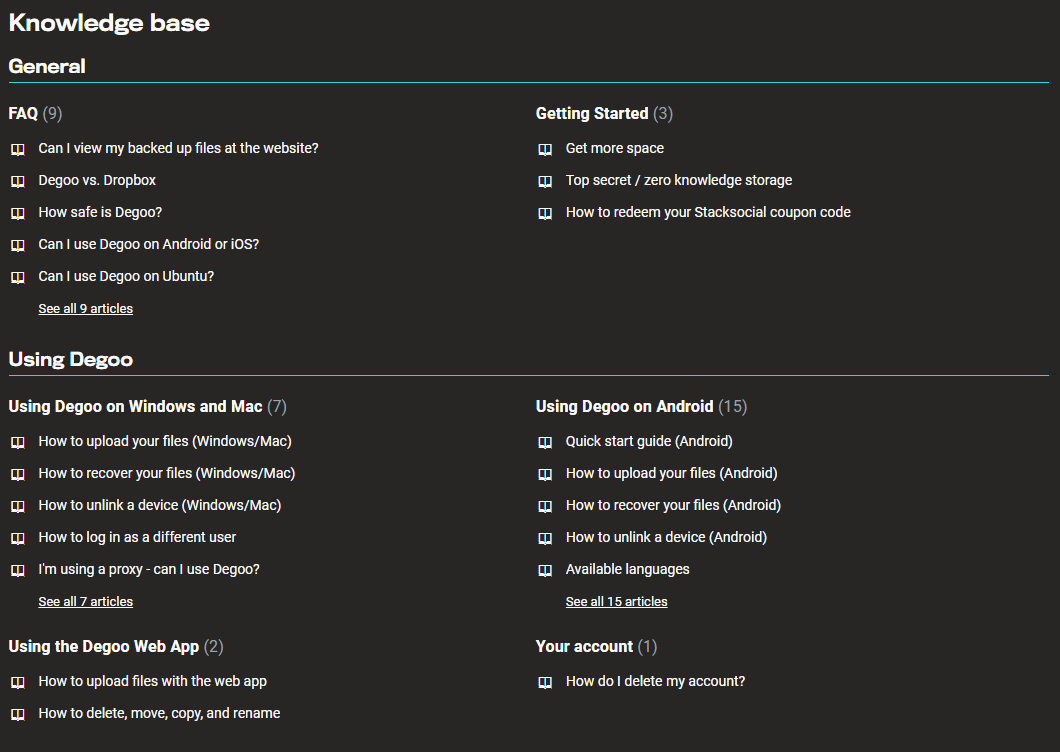The width and height of the screenshot is (1060, 752).
Task: Open 'See all 9 articles' link
Action: pyautogui.click(x=86, y=308)
